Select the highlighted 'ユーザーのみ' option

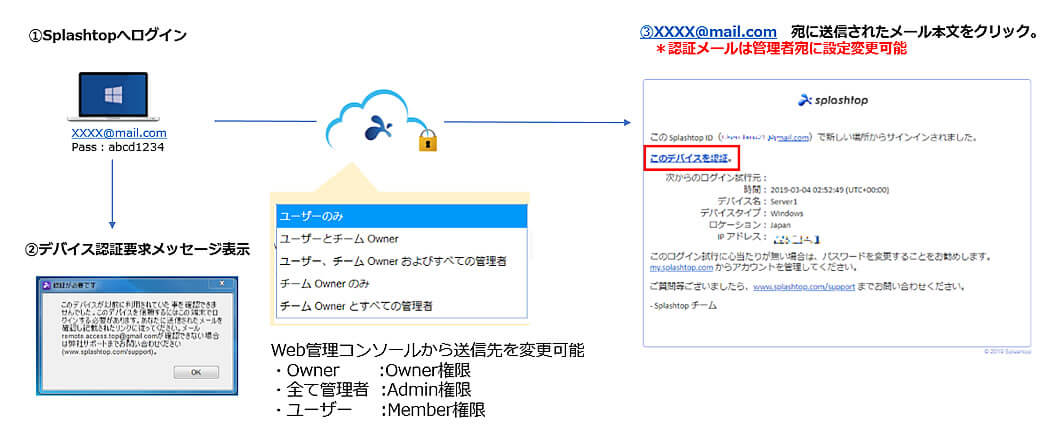[401, 216]
